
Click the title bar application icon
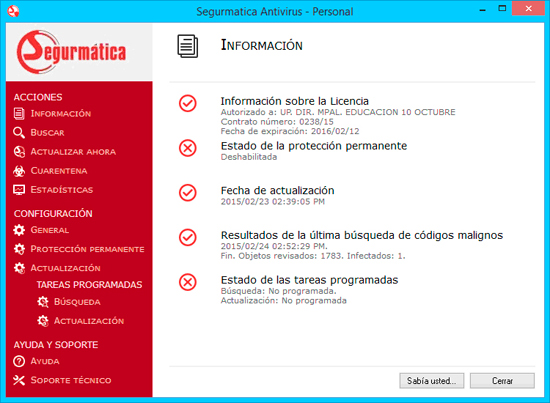point(13,11)
